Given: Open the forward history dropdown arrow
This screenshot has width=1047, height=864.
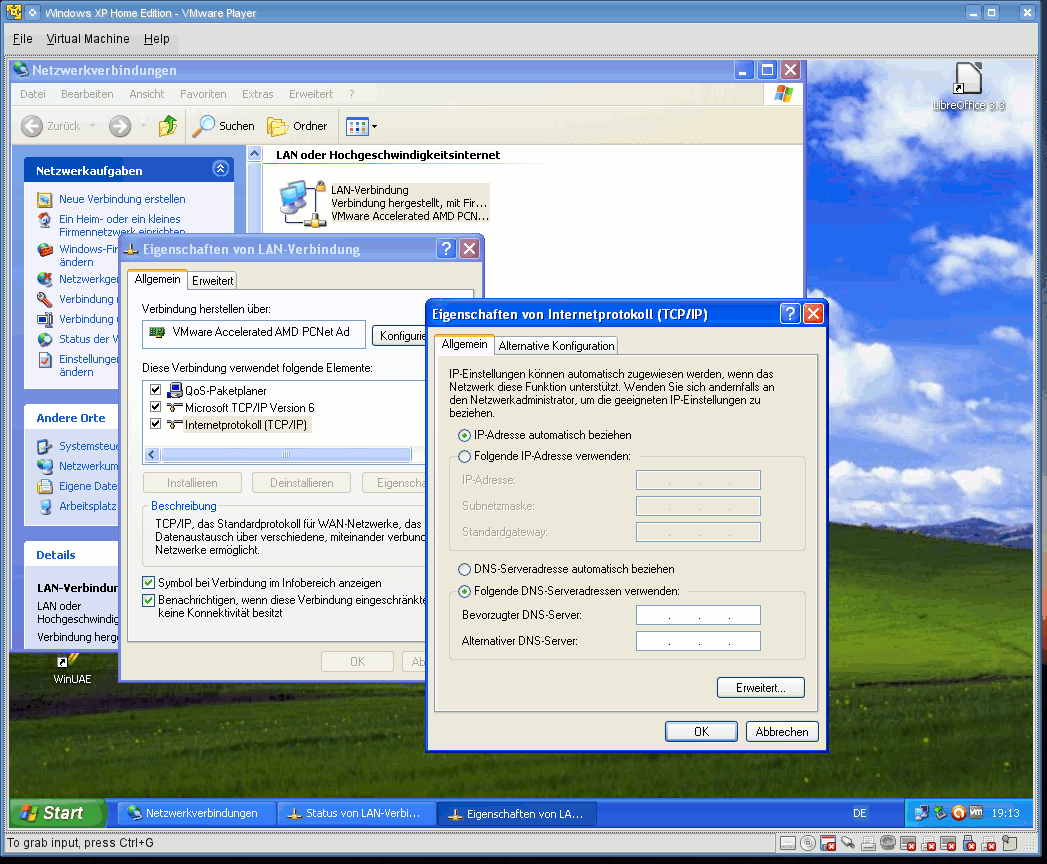Looking at the screenshot, I should (143, 126).
